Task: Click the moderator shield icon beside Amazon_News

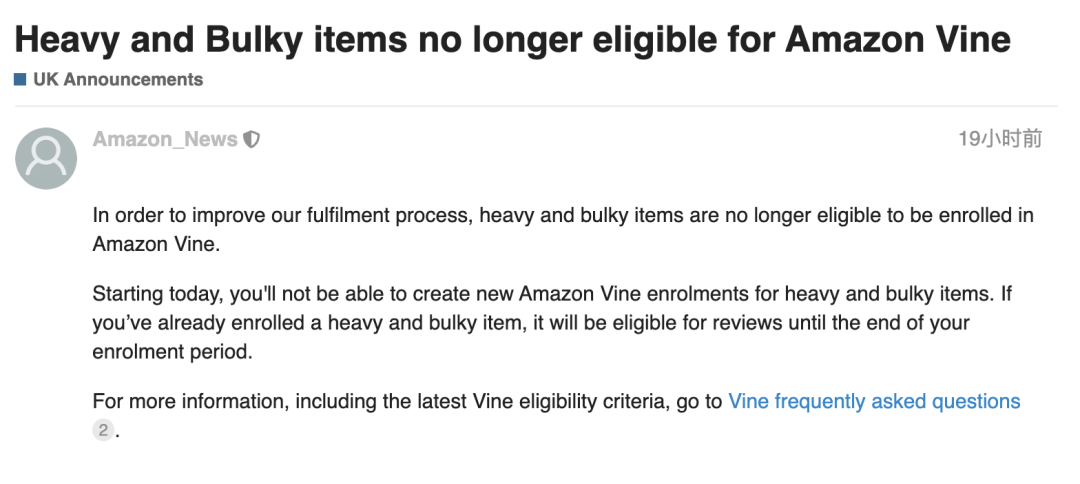Action: pyautogui.click(x=252, y=140)
